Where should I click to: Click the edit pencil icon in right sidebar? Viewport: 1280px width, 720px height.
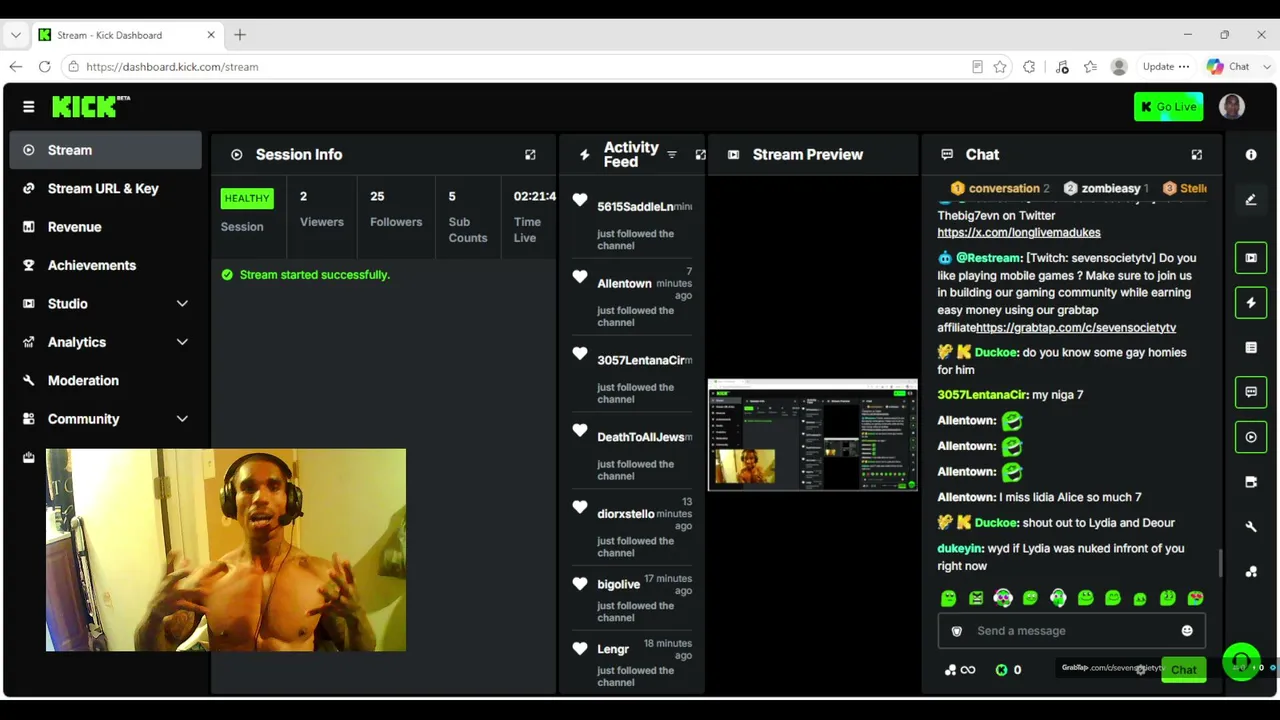(x=1251, y=200)
